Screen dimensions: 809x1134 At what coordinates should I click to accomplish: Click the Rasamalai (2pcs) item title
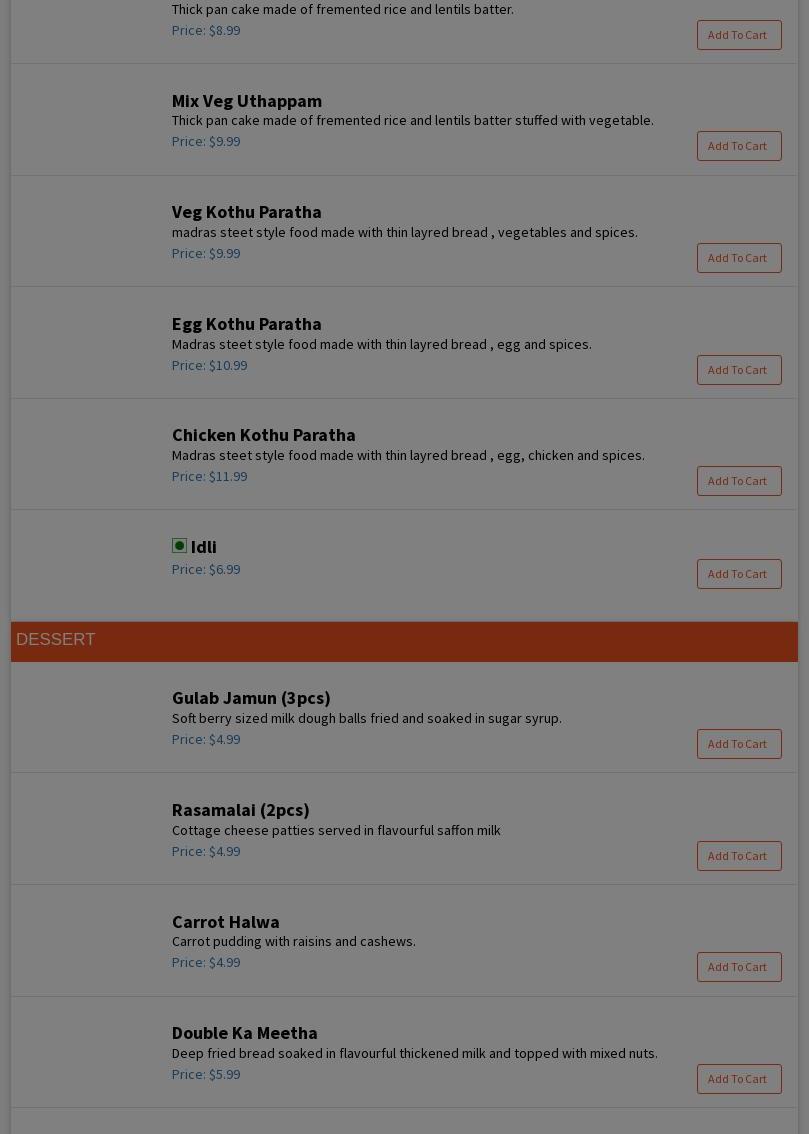pyautogui.click(x=240, y=810)
